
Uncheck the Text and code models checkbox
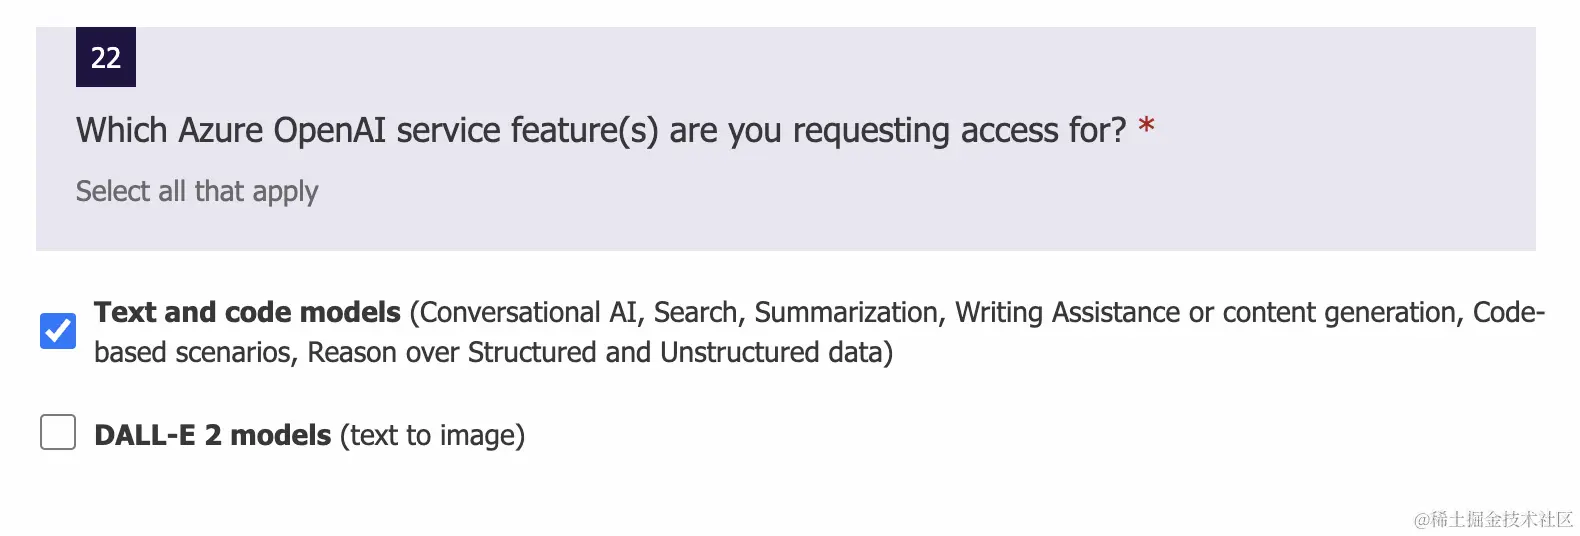[x=58, y=331]
